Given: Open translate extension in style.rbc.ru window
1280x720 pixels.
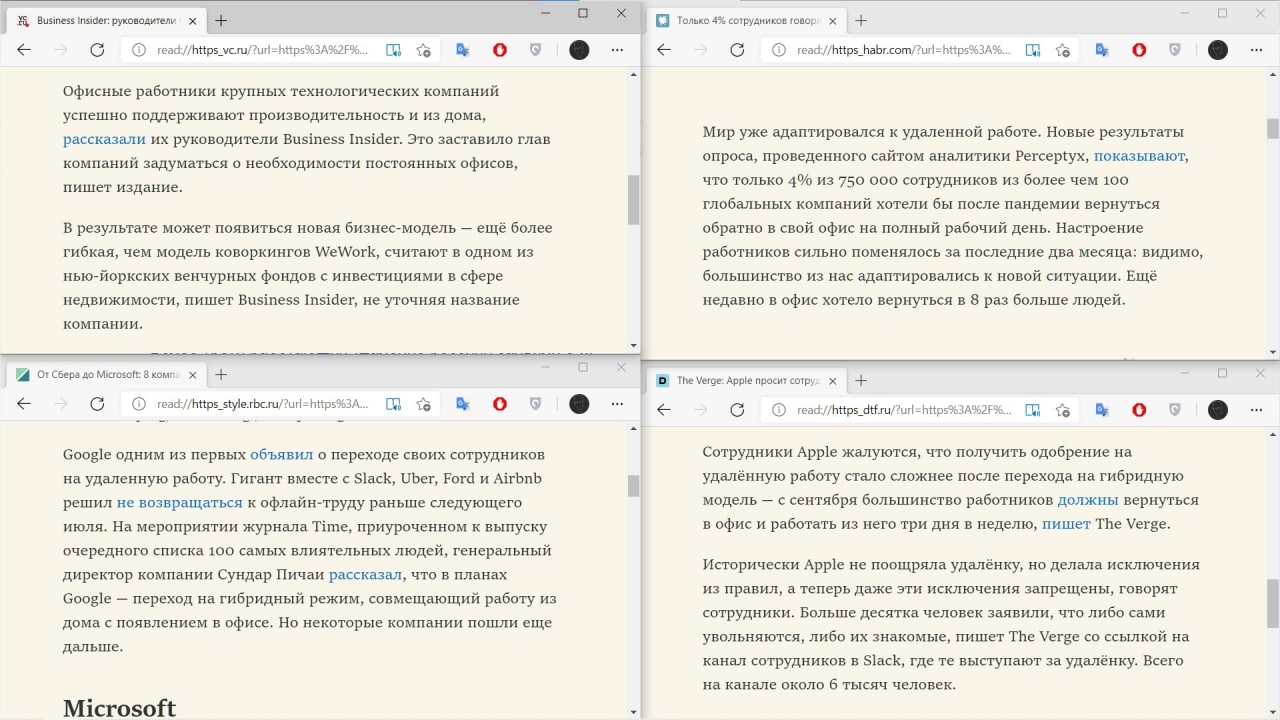Looking at the screenshot, I should pyautogui.click(x=463, y=404).
